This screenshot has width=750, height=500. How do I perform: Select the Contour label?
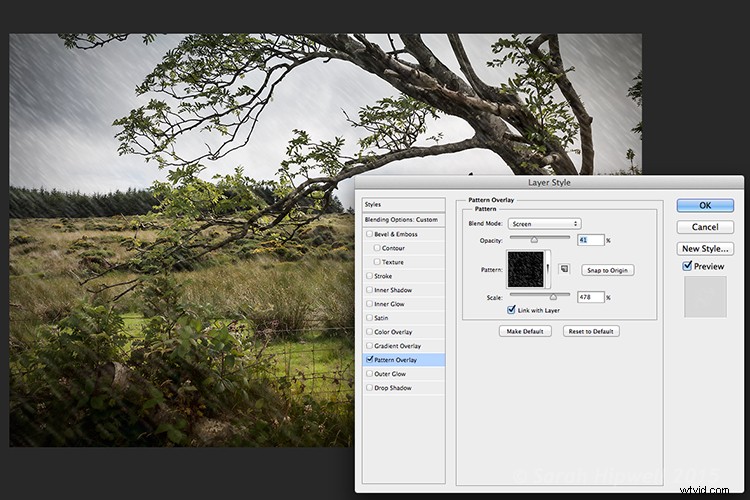click(393, 248)
